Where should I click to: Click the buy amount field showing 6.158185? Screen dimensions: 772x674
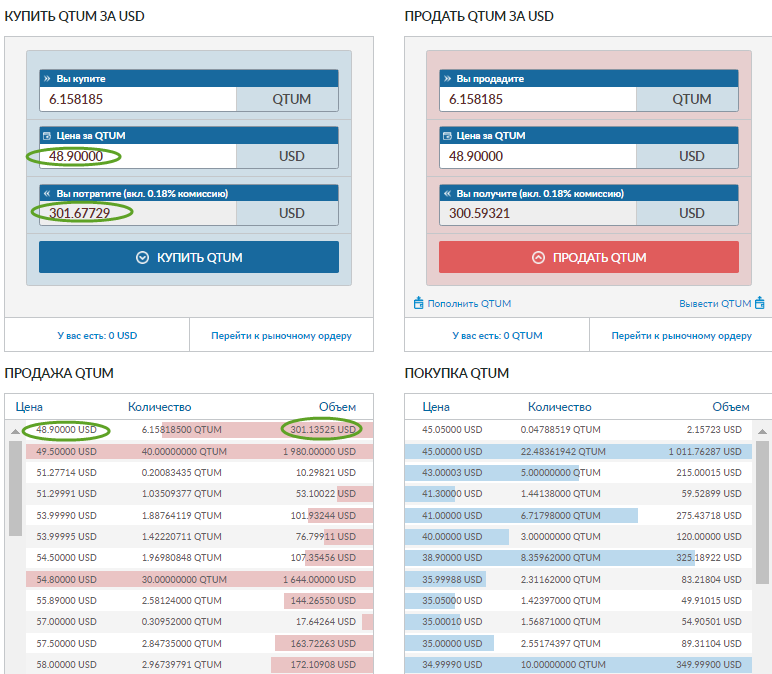[x=138, y=99]
